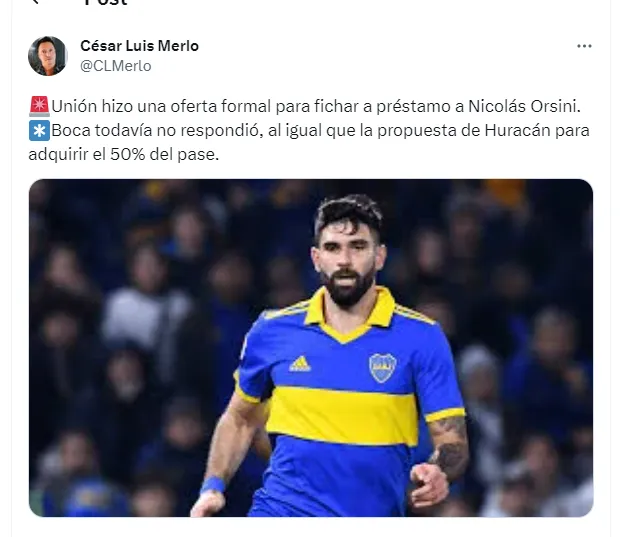The width and height of the screenshot is (631, 537).
Task: Click the display name César Luis Merlo
Action: 139,46
